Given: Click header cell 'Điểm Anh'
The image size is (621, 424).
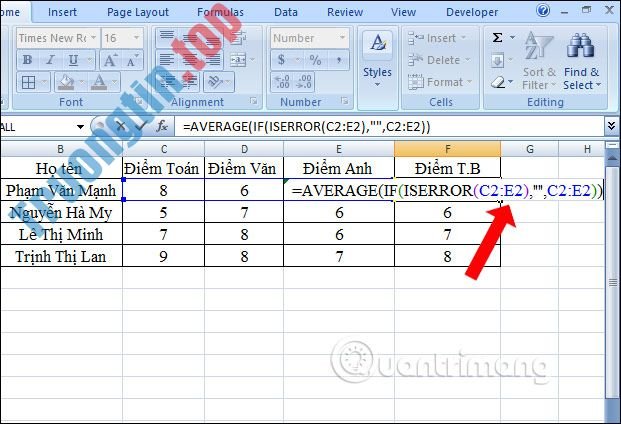Looking at the screenshot, I should pos(339,168).
